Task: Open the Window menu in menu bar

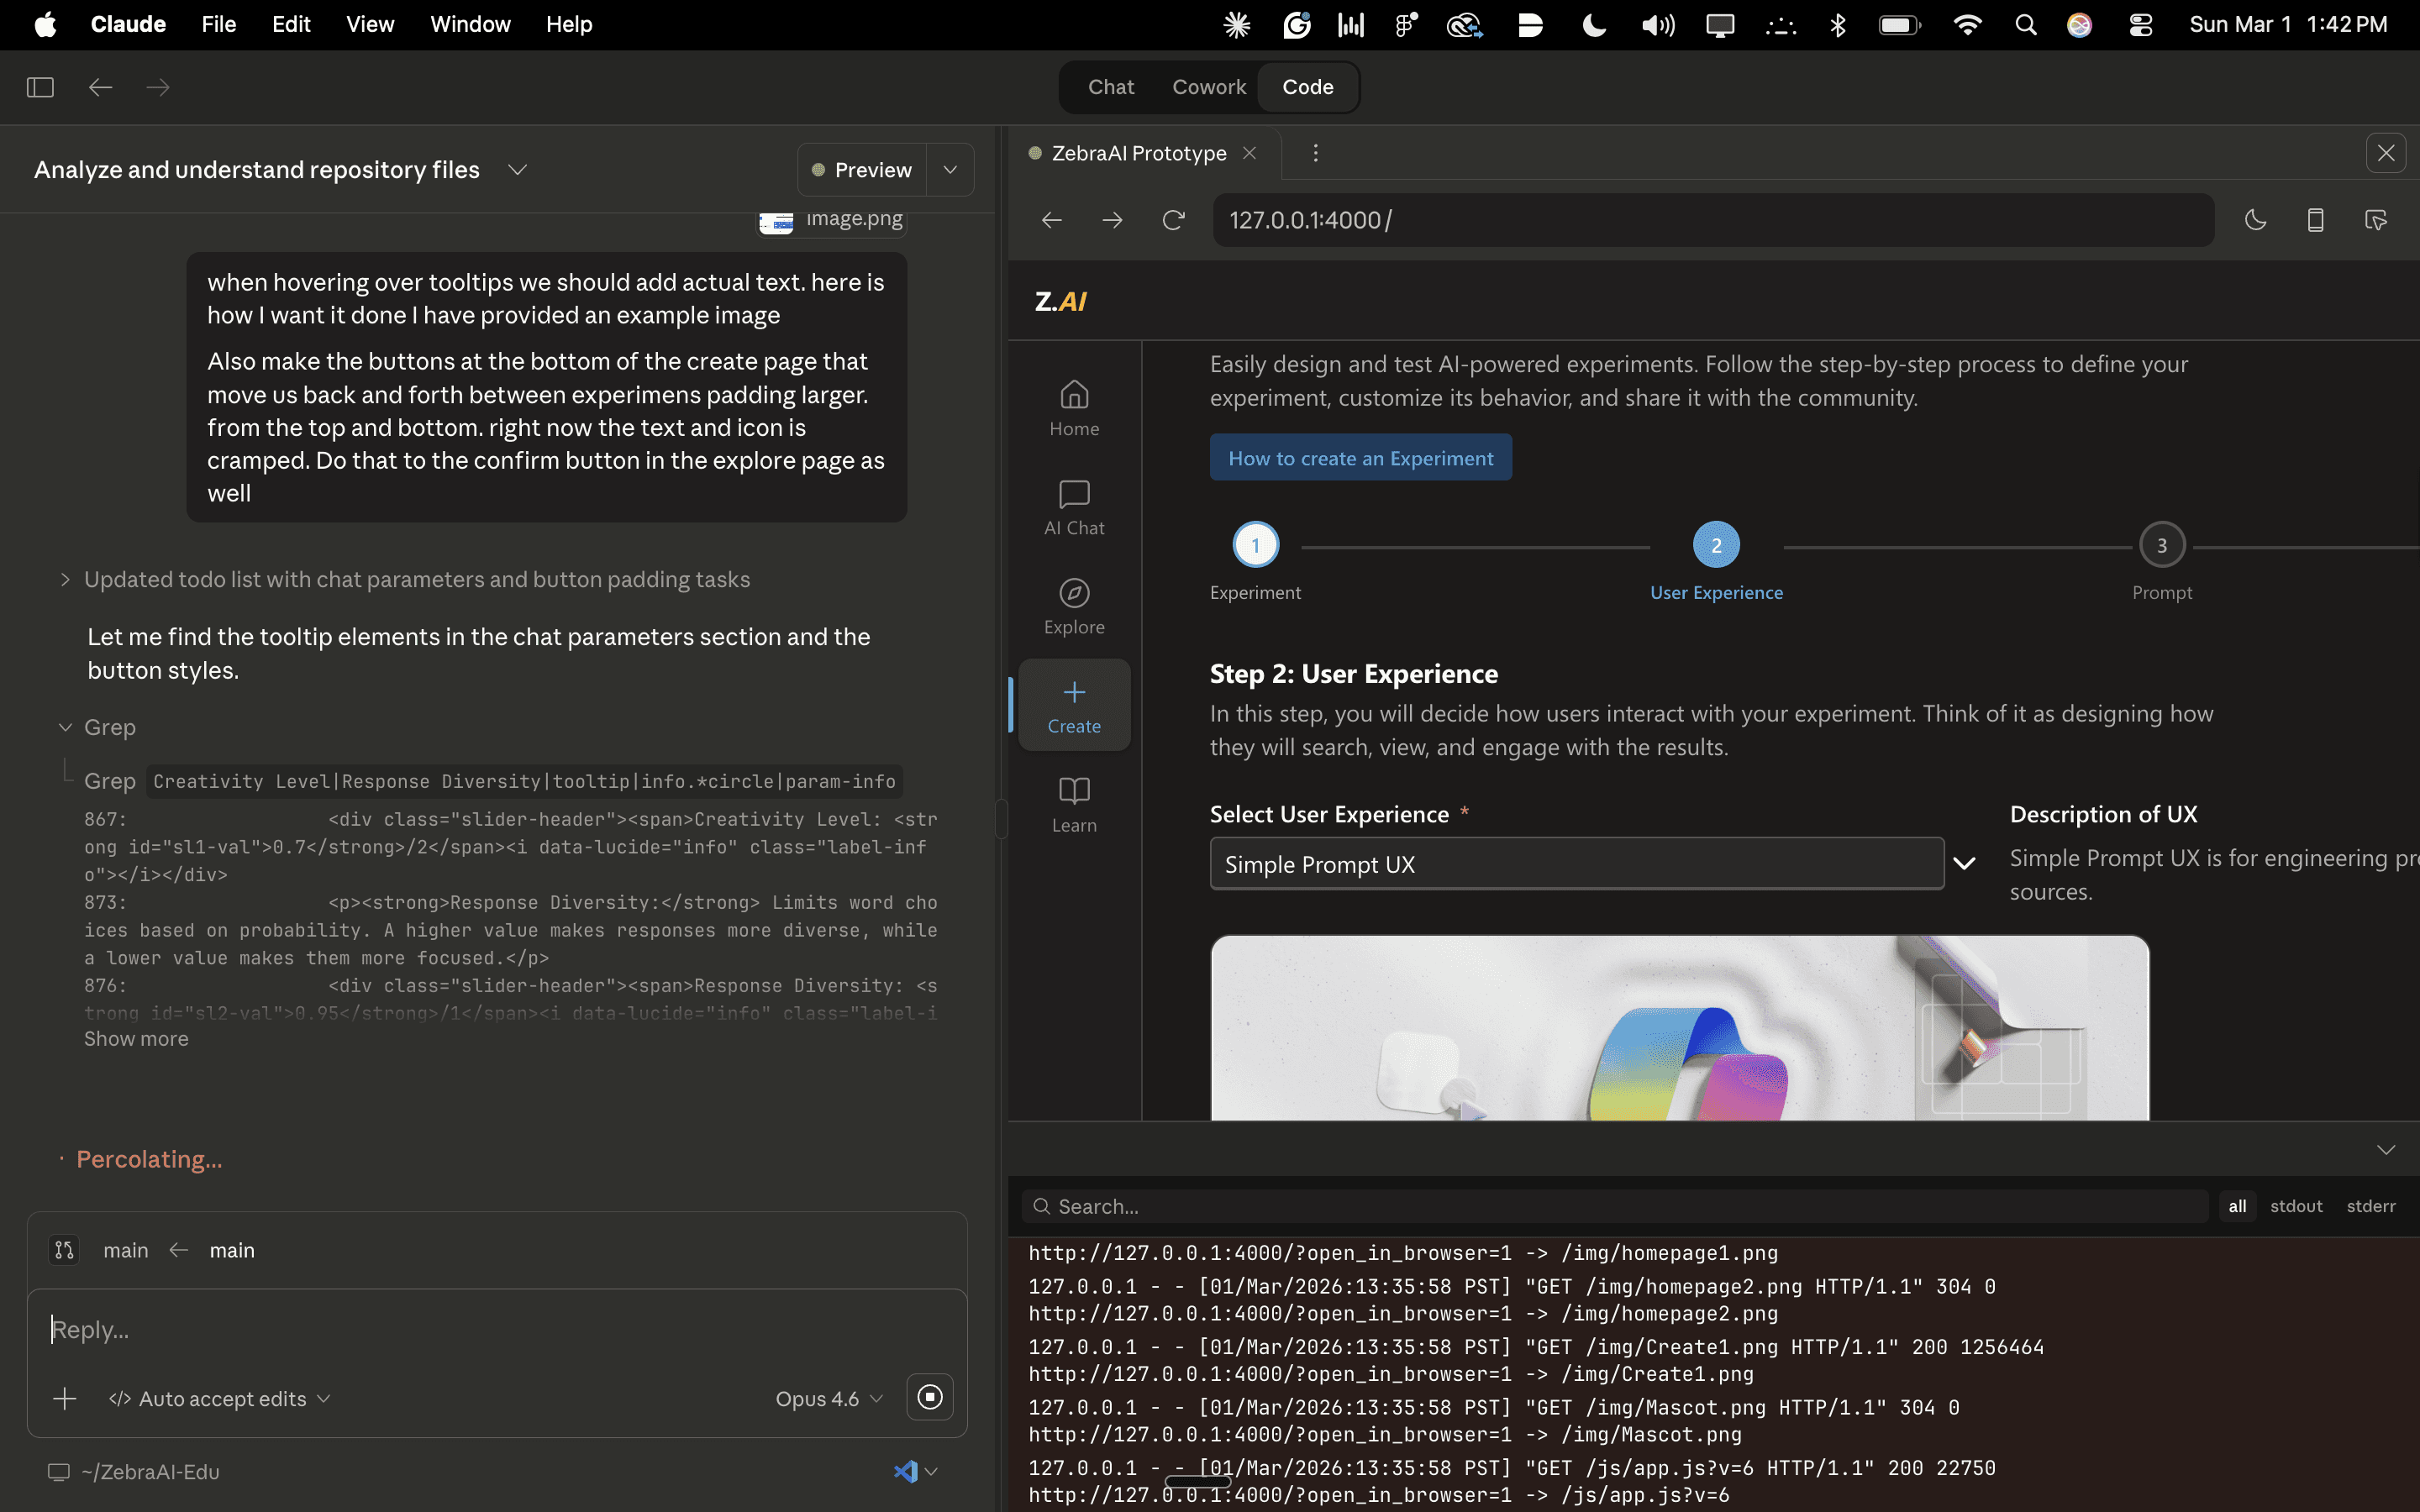Action: click(x=470, y=24)
